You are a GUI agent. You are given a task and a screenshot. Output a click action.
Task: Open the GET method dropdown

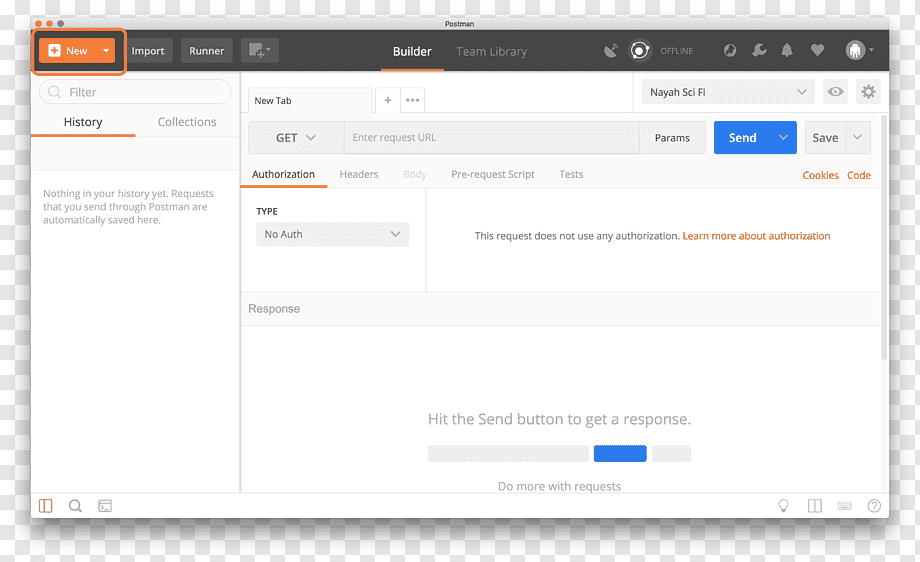tap(296, 138)
